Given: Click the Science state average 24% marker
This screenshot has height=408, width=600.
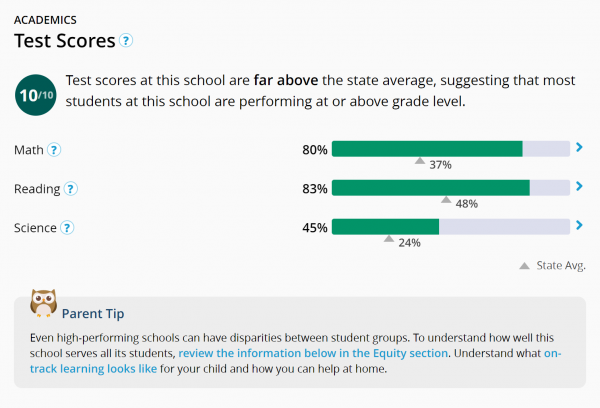Looking at the screenshot, I should pos(389,240).
